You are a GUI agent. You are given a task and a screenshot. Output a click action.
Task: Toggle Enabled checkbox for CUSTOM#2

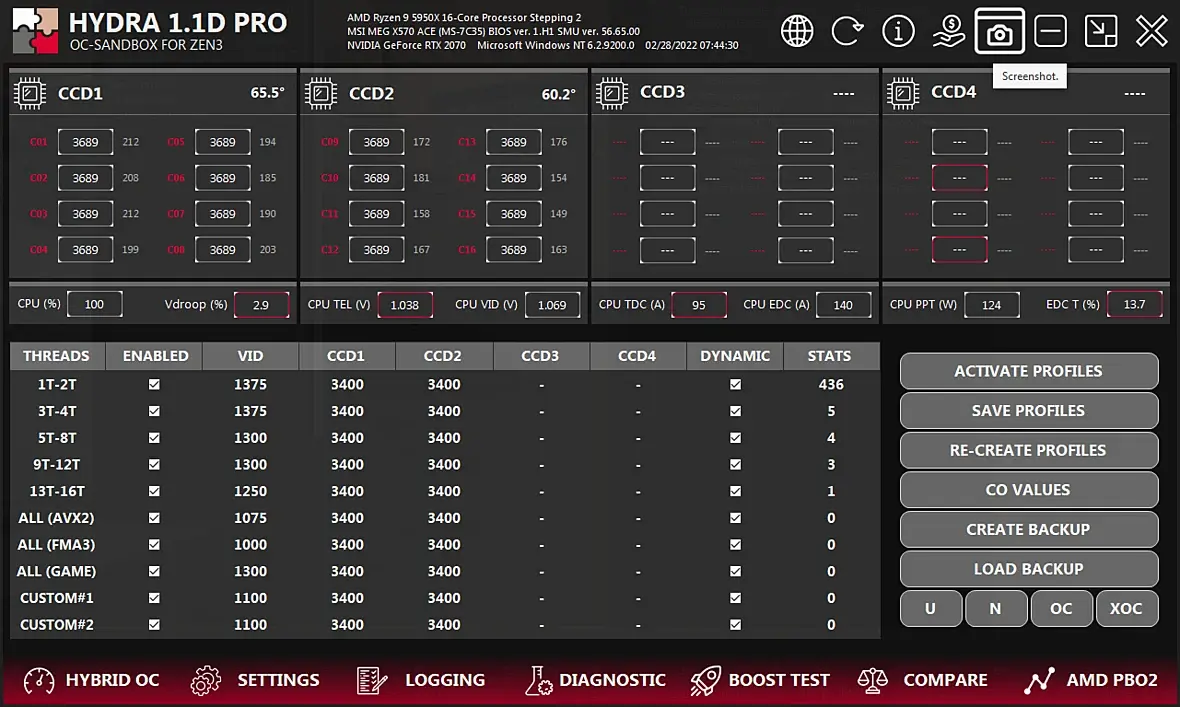(154, 625)
